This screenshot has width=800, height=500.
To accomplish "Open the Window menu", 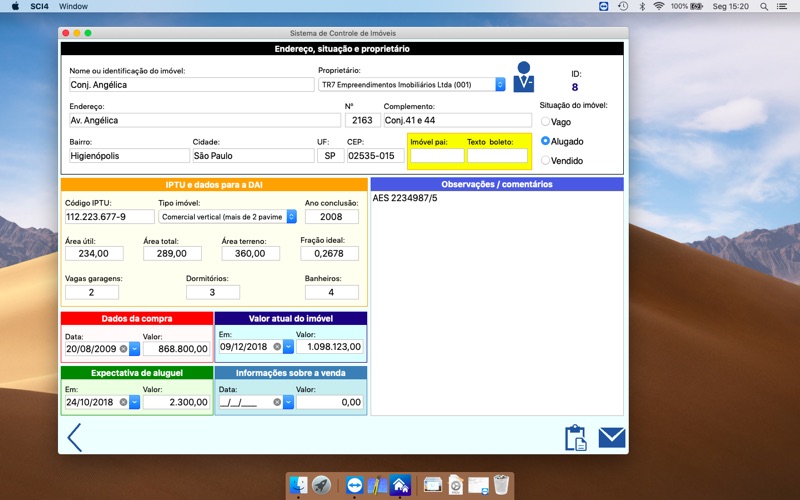I will (x=73, y=6).
